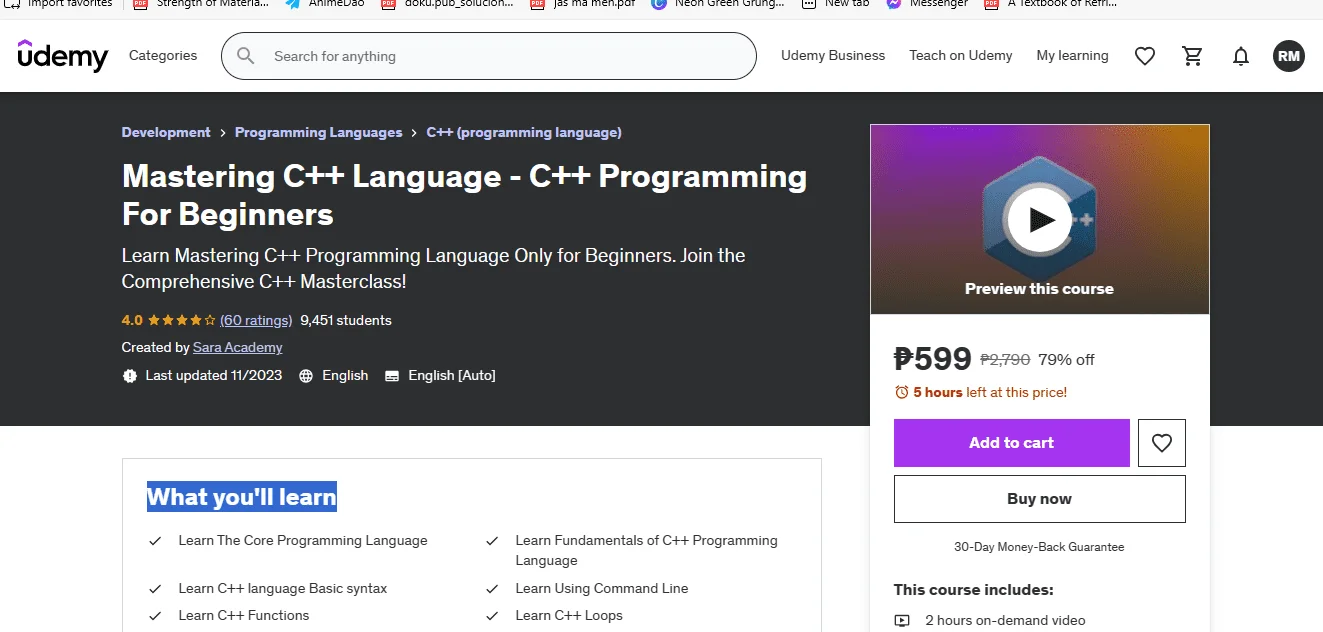The height and width of the screenshot is (632, 1323).
Task: Click the 2 hours on-demand video text
Action: (1005, 621)
